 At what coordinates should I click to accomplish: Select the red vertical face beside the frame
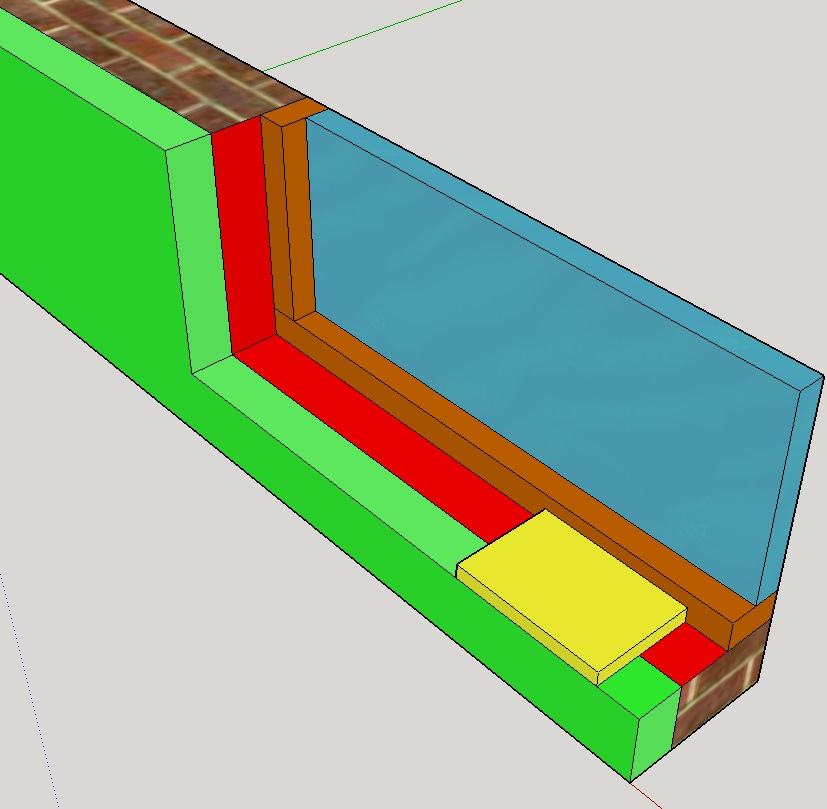[x=245, y=240]
